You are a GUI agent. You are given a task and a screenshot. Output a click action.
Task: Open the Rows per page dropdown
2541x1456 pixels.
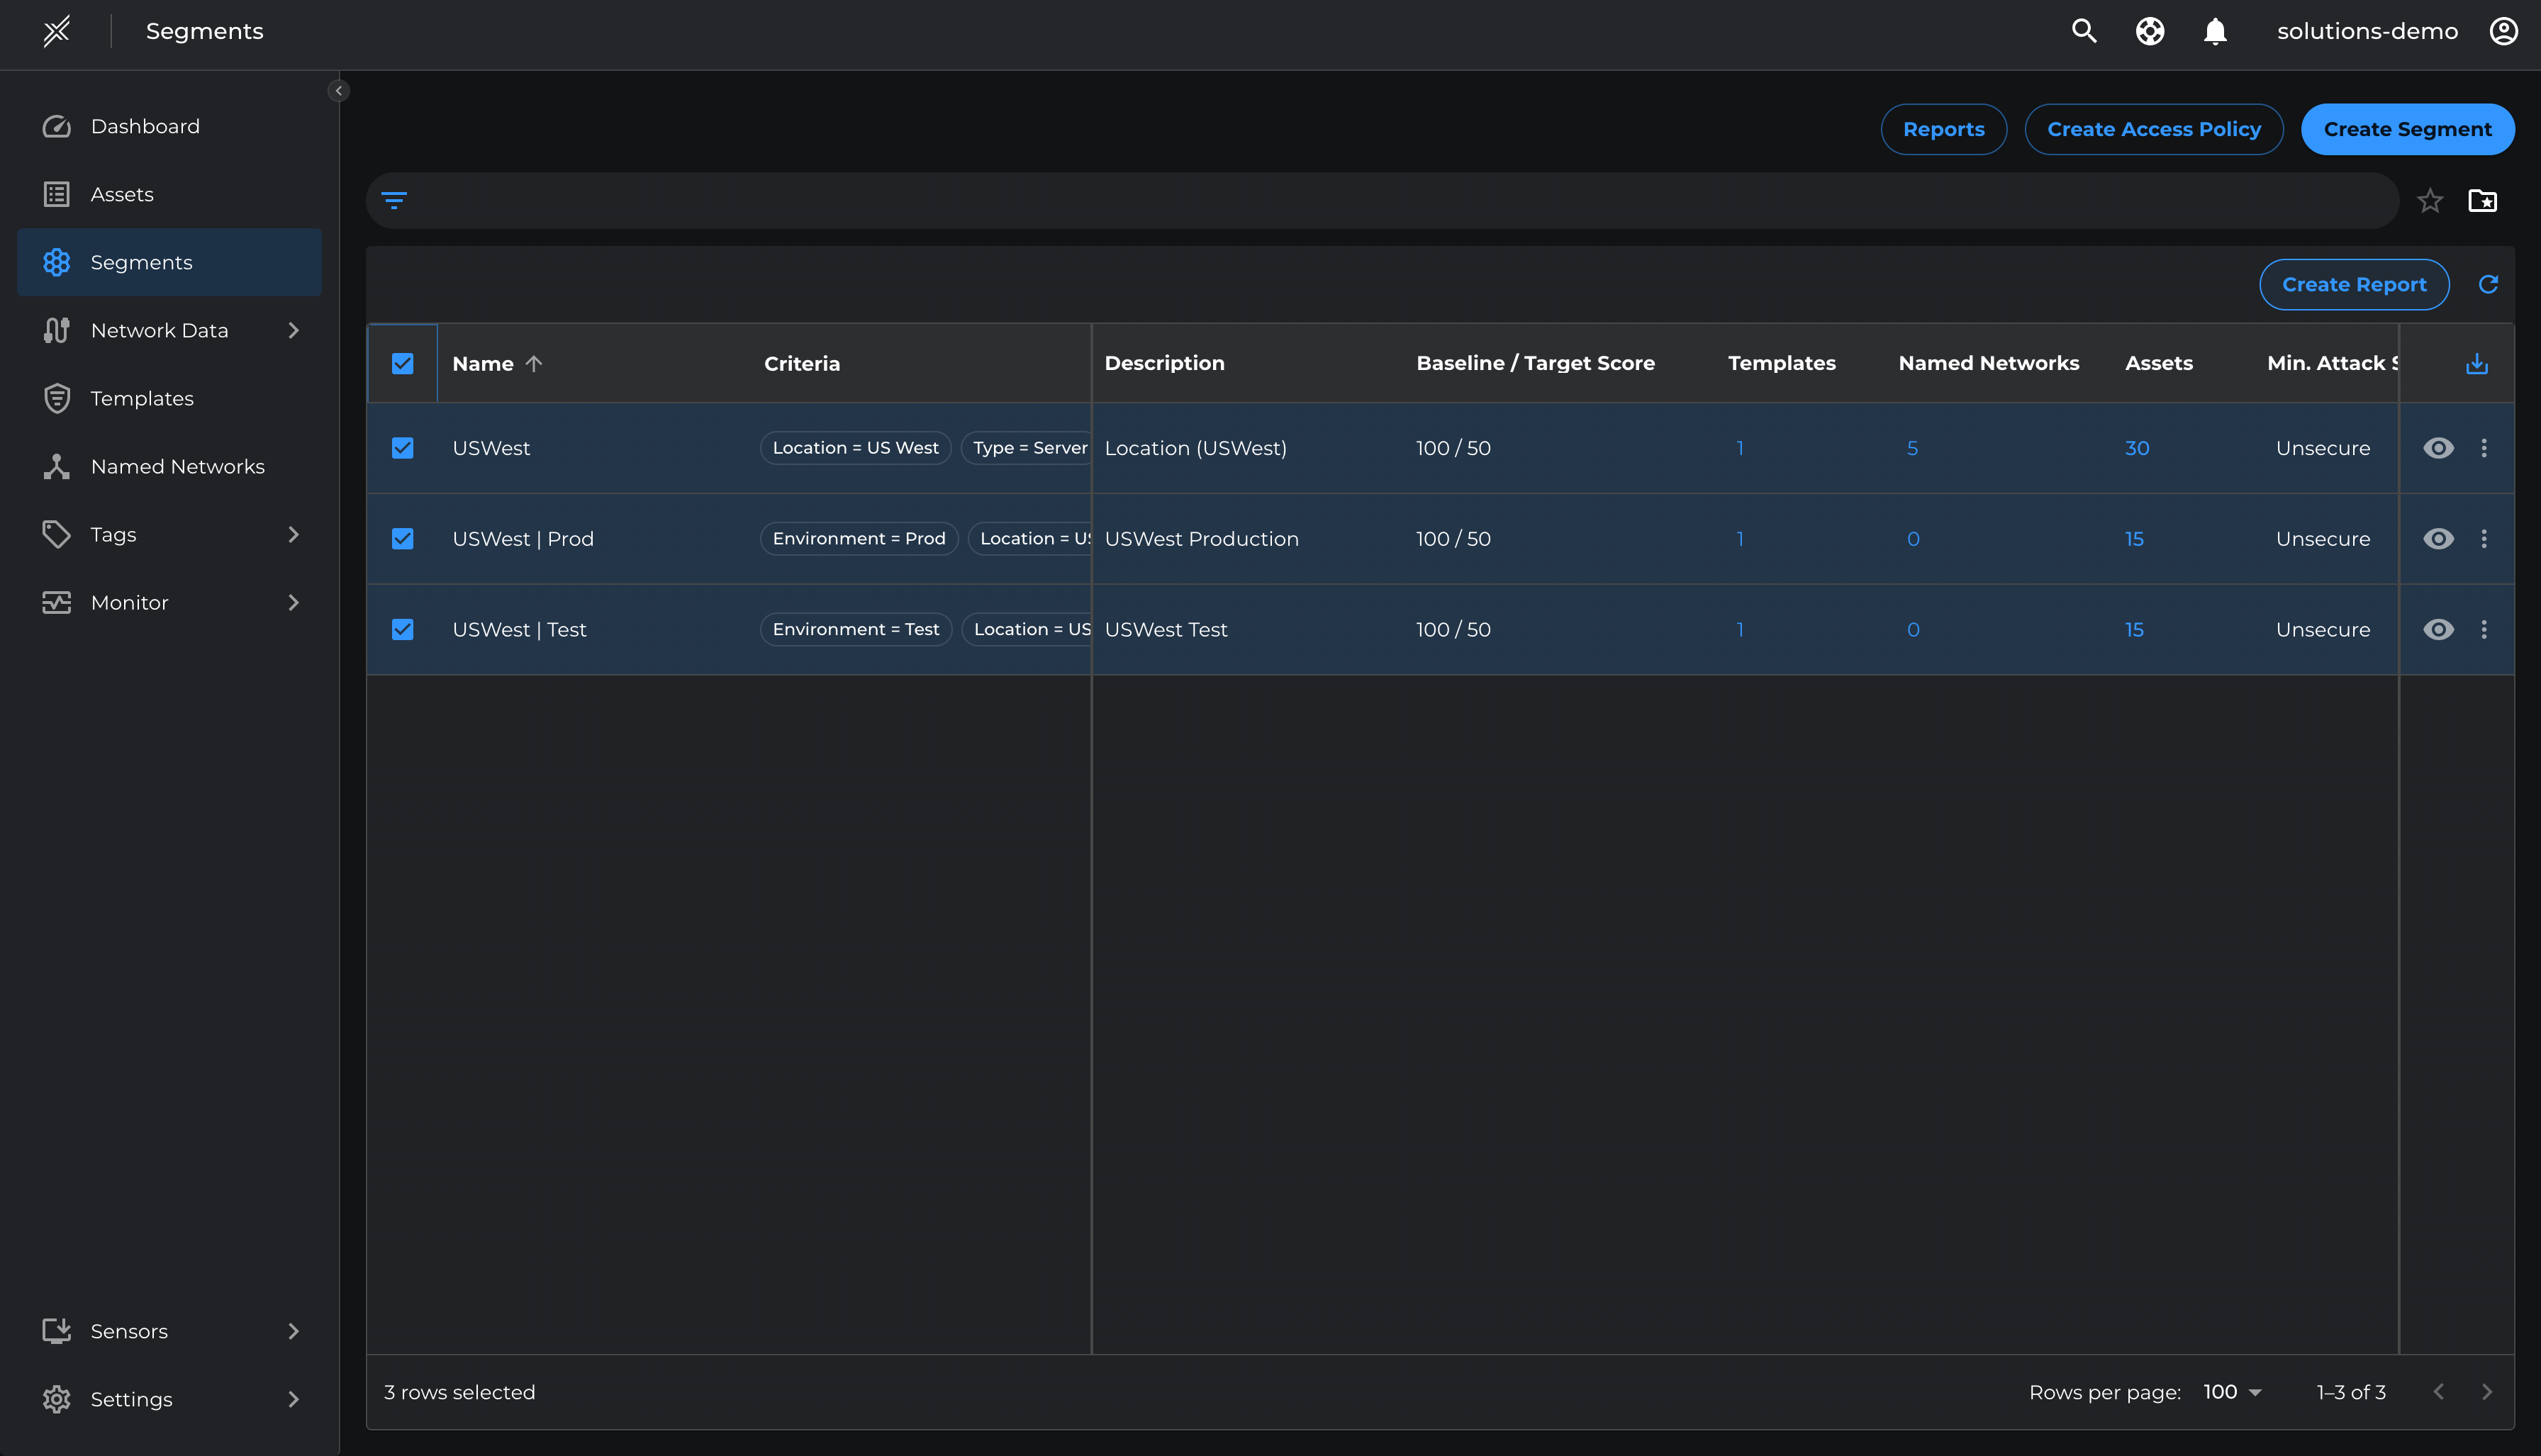[x=2233, y=1392]
